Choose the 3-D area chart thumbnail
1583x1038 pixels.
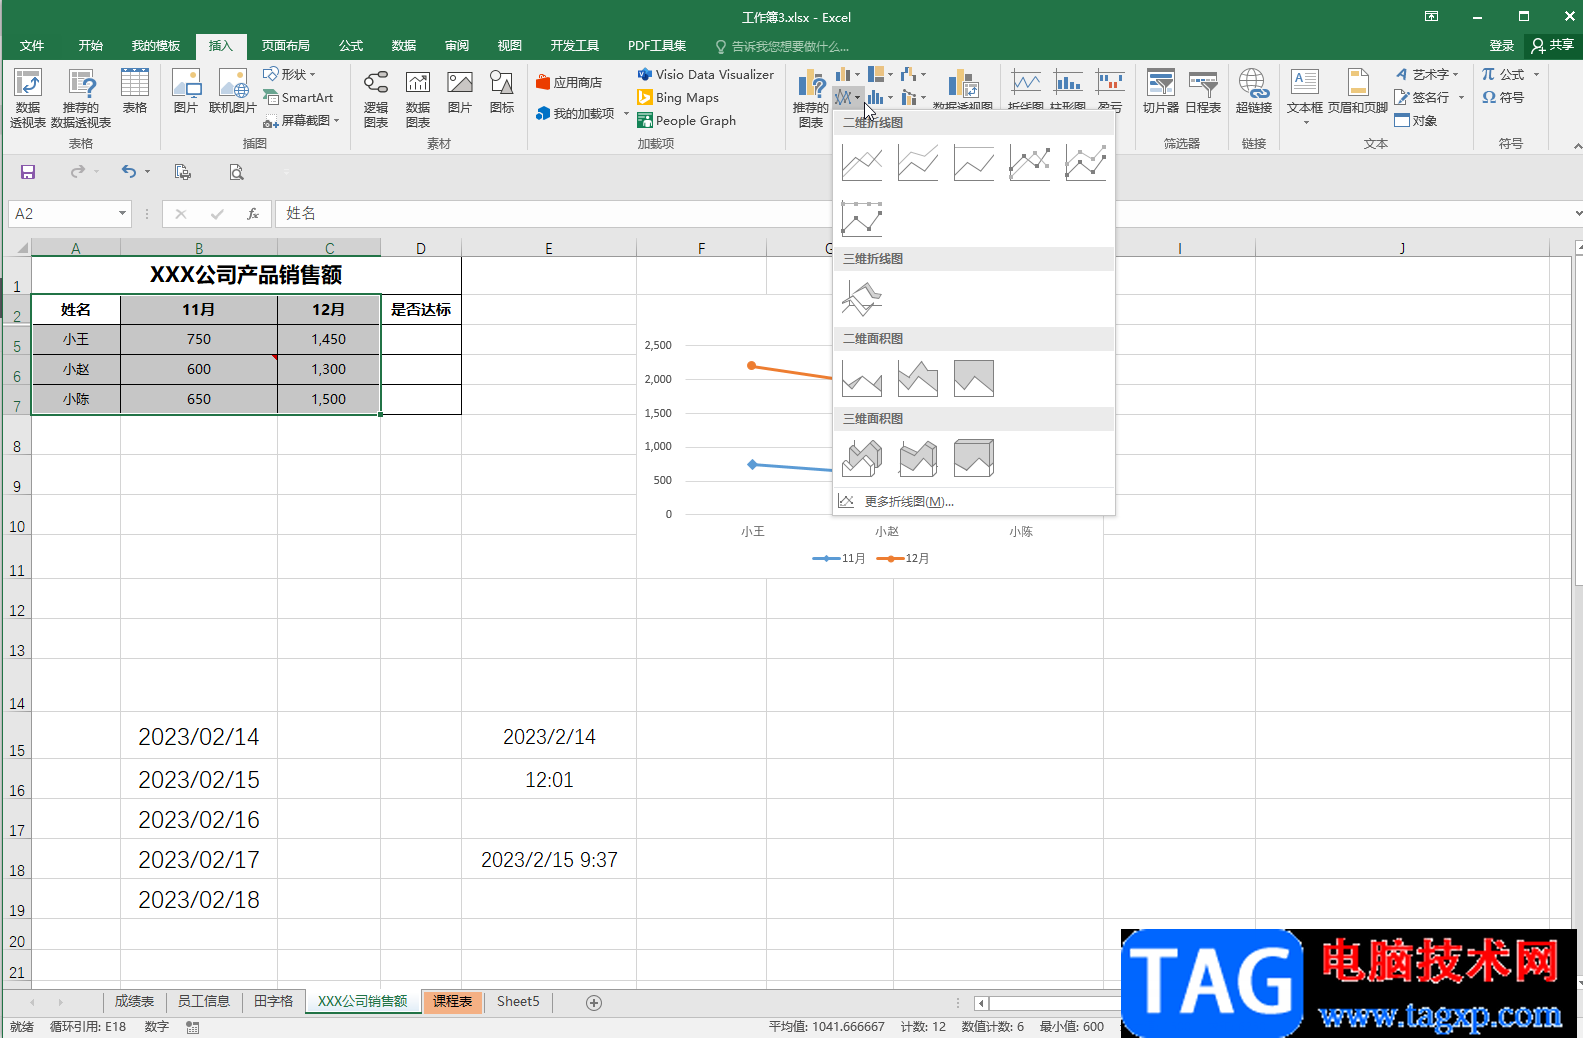(x=862, y=458)
